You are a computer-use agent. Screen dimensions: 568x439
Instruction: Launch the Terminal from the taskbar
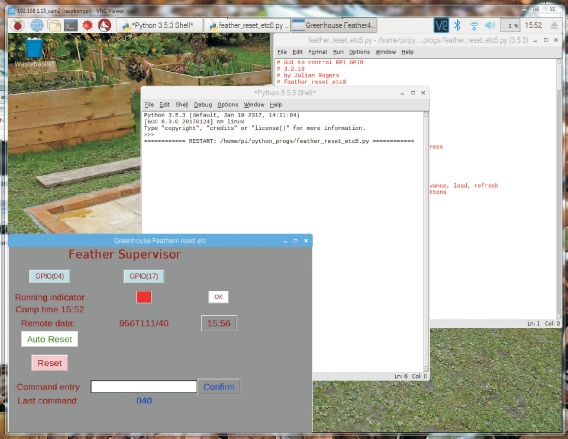click(x=71, y=25)
